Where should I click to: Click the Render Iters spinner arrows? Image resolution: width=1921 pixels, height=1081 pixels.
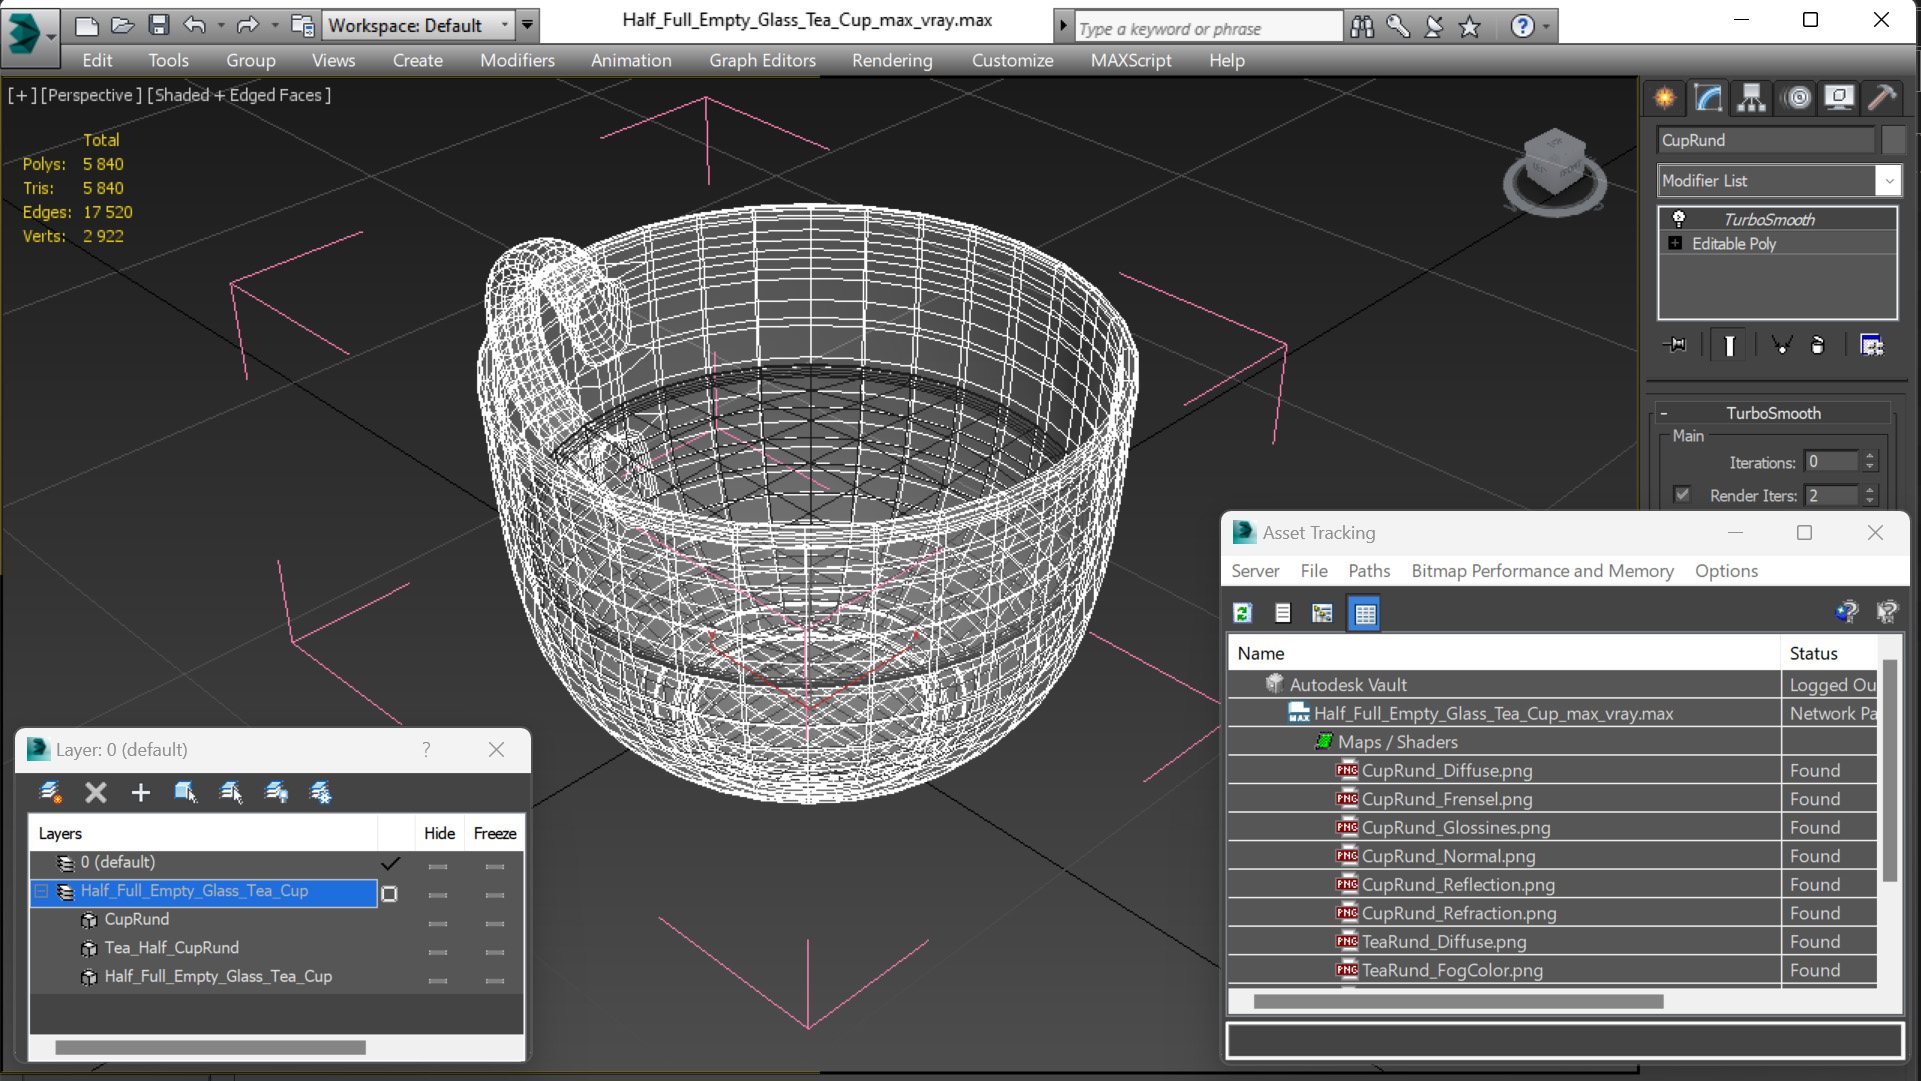pyautogui.click(x=1869, y=495)
